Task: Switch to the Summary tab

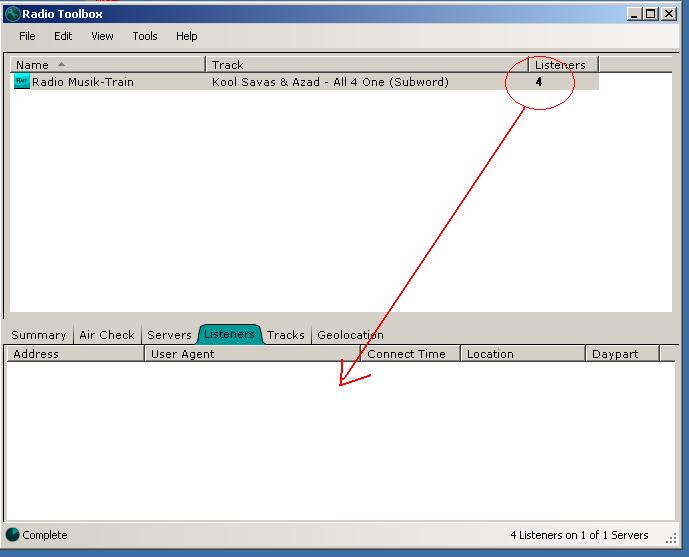Action: pyautogui.click(x=39, y=335)
